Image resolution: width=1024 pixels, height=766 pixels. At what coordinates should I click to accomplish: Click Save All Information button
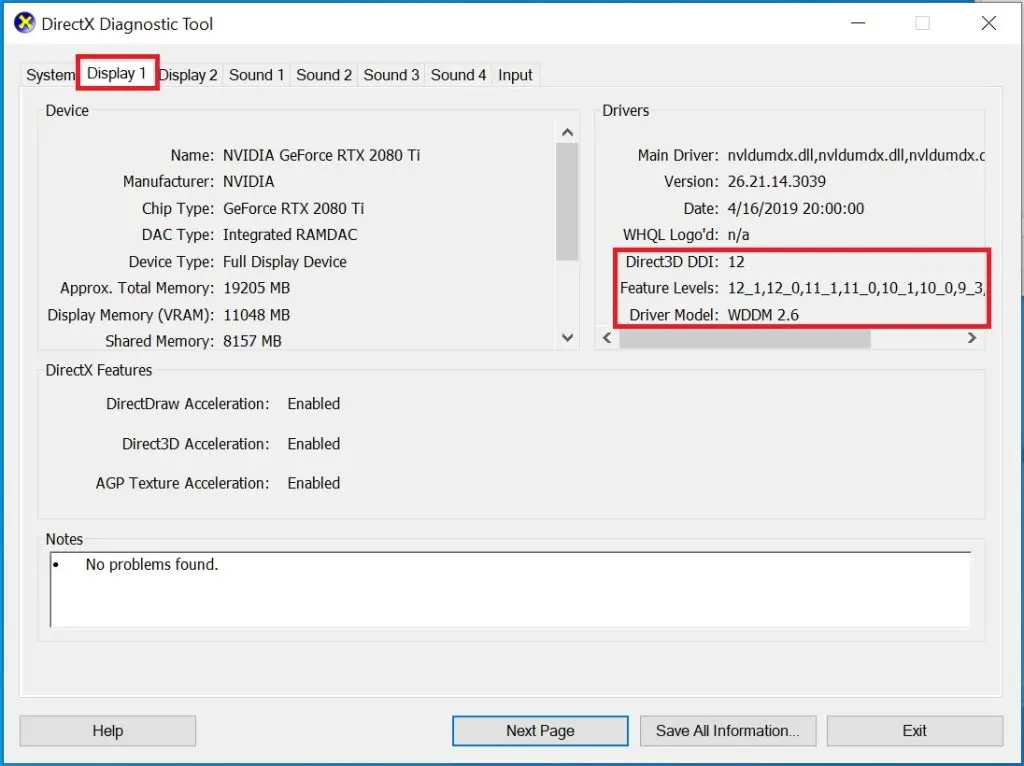click(x=728, y=731)
